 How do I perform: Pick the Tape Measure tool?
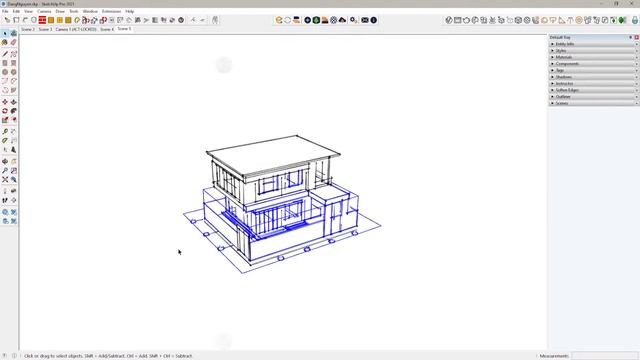[5, 131]
